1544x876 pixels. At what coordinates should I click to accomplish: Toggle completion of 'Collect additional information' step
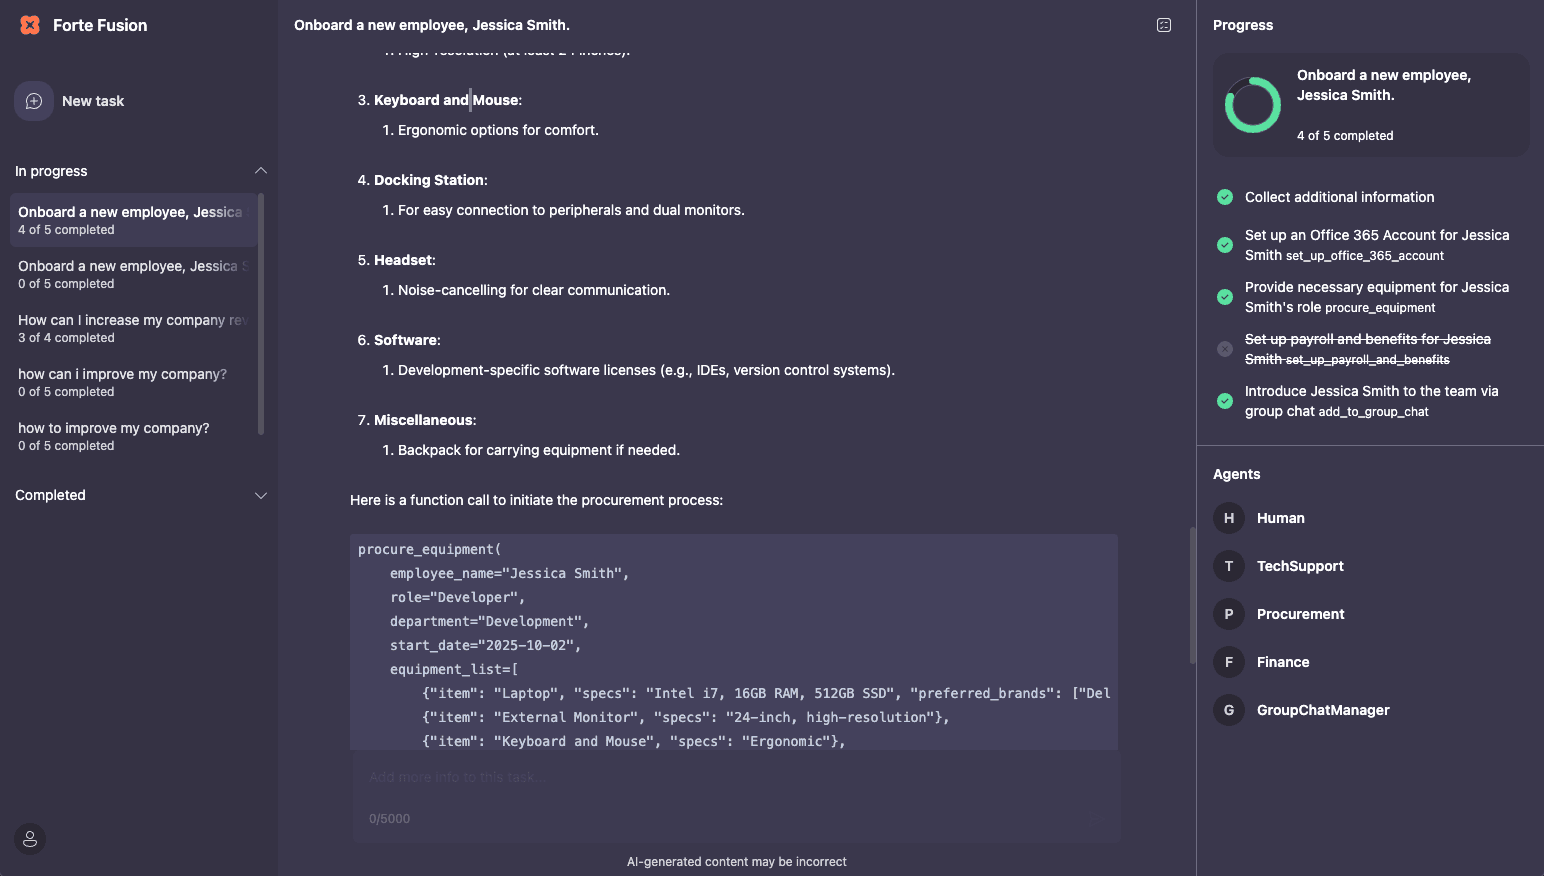click(1224, 197)
